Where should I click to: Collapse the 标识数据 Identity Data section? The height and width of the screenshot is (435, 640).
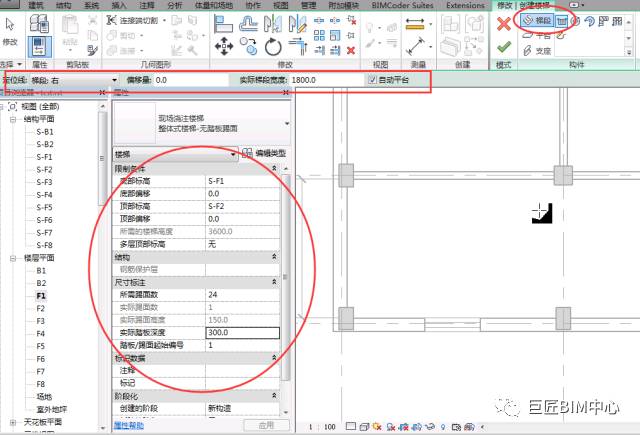click(274, 358)
